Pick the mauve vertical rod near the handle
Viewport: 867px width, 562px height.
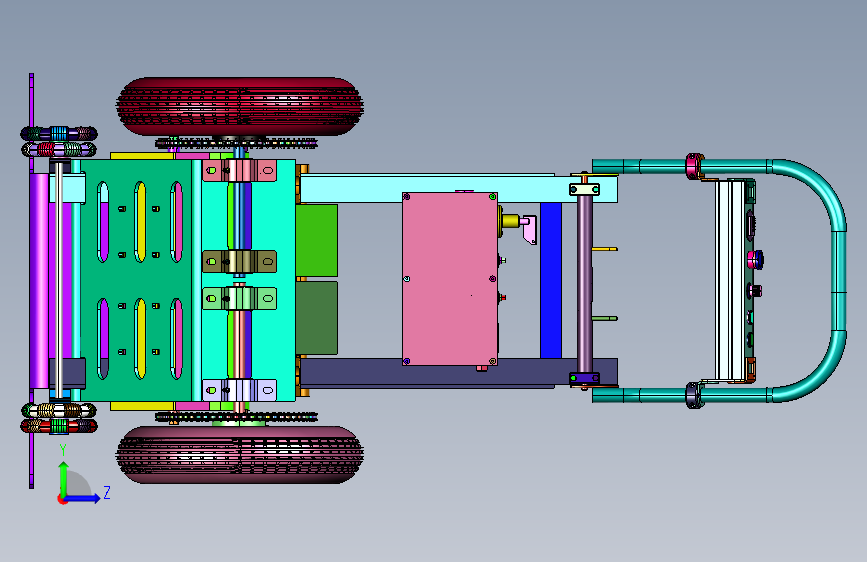[x=584, y=284]
